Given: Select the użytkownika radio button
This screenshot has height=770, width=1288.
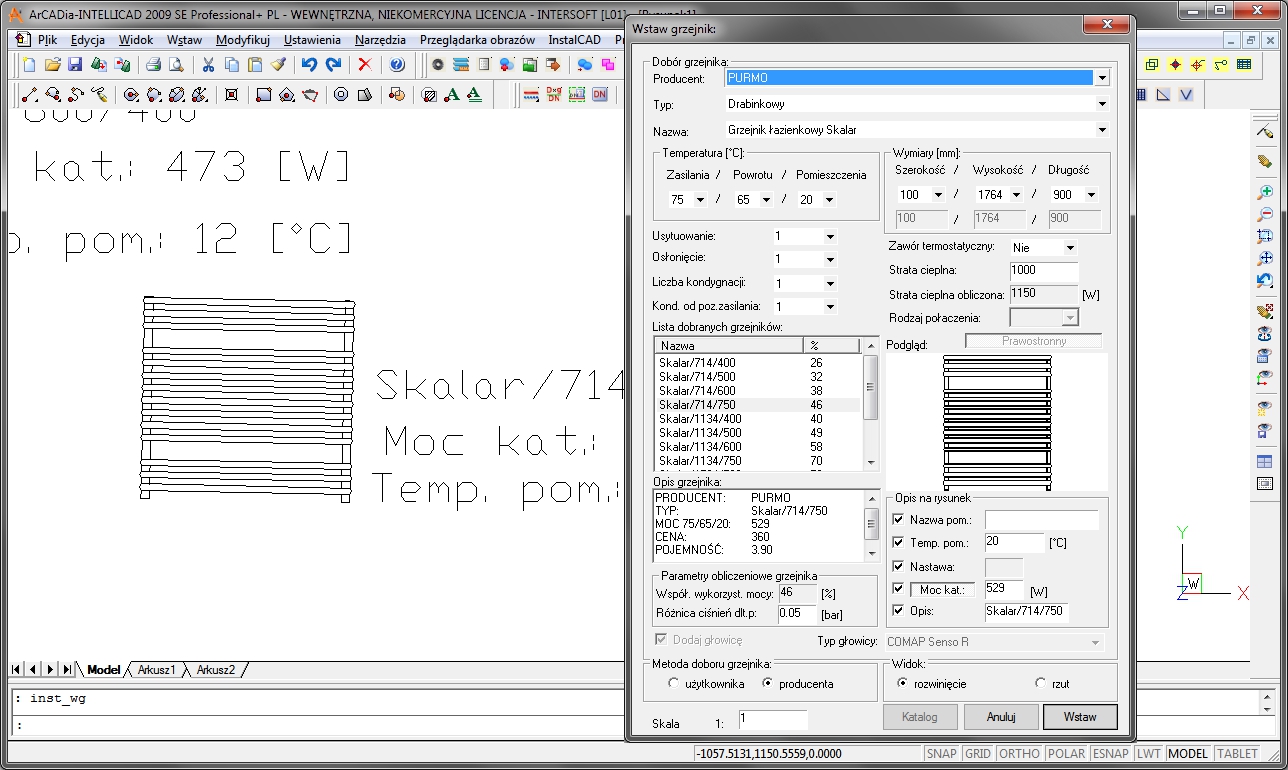Looking at the screenshot, I should tap(673, 683).
